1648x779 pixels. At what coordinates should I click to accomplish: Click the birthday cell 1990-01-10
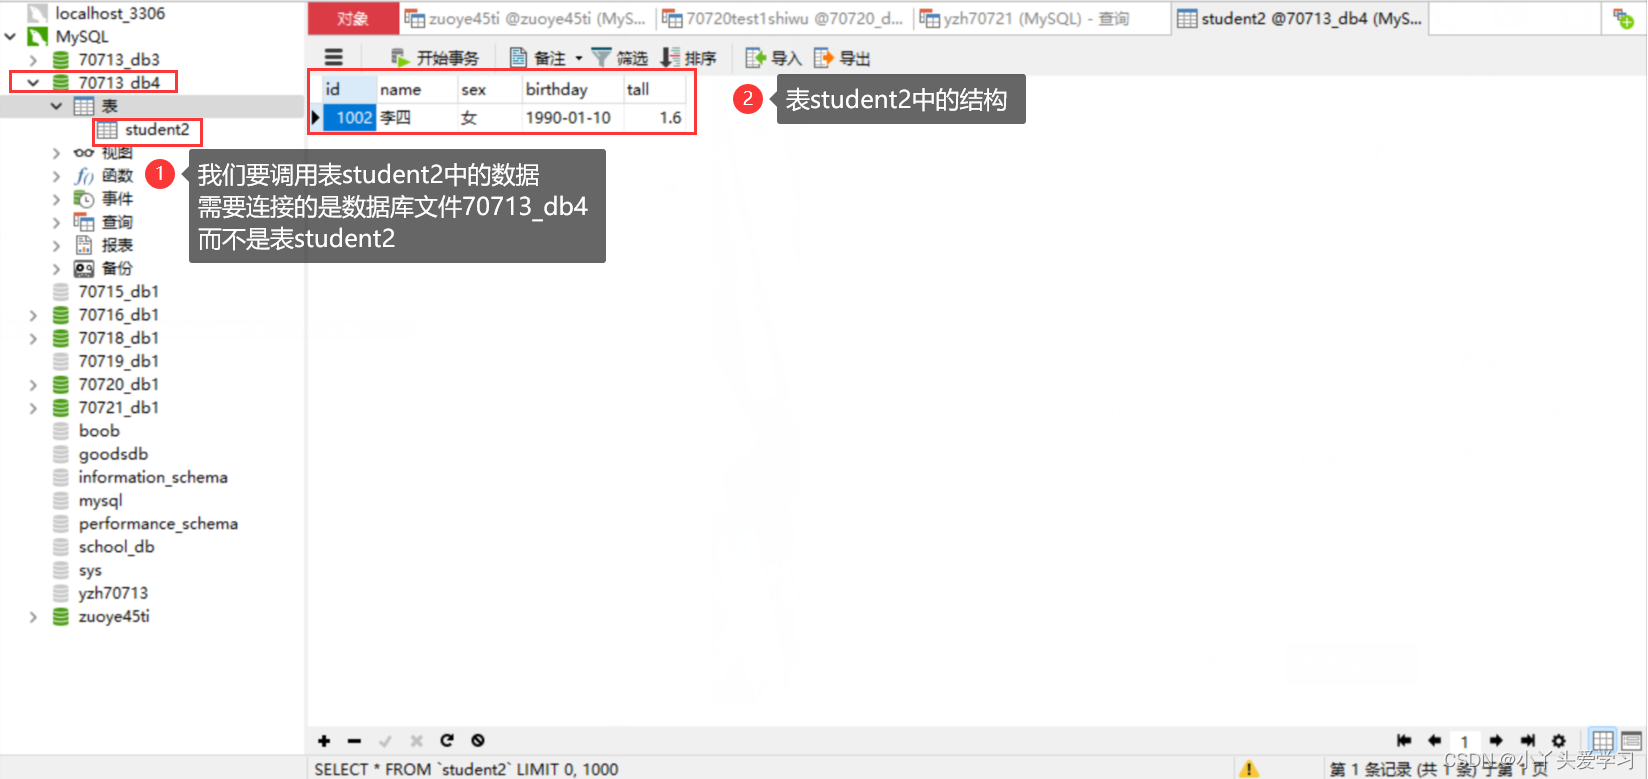tap(573, 117)
